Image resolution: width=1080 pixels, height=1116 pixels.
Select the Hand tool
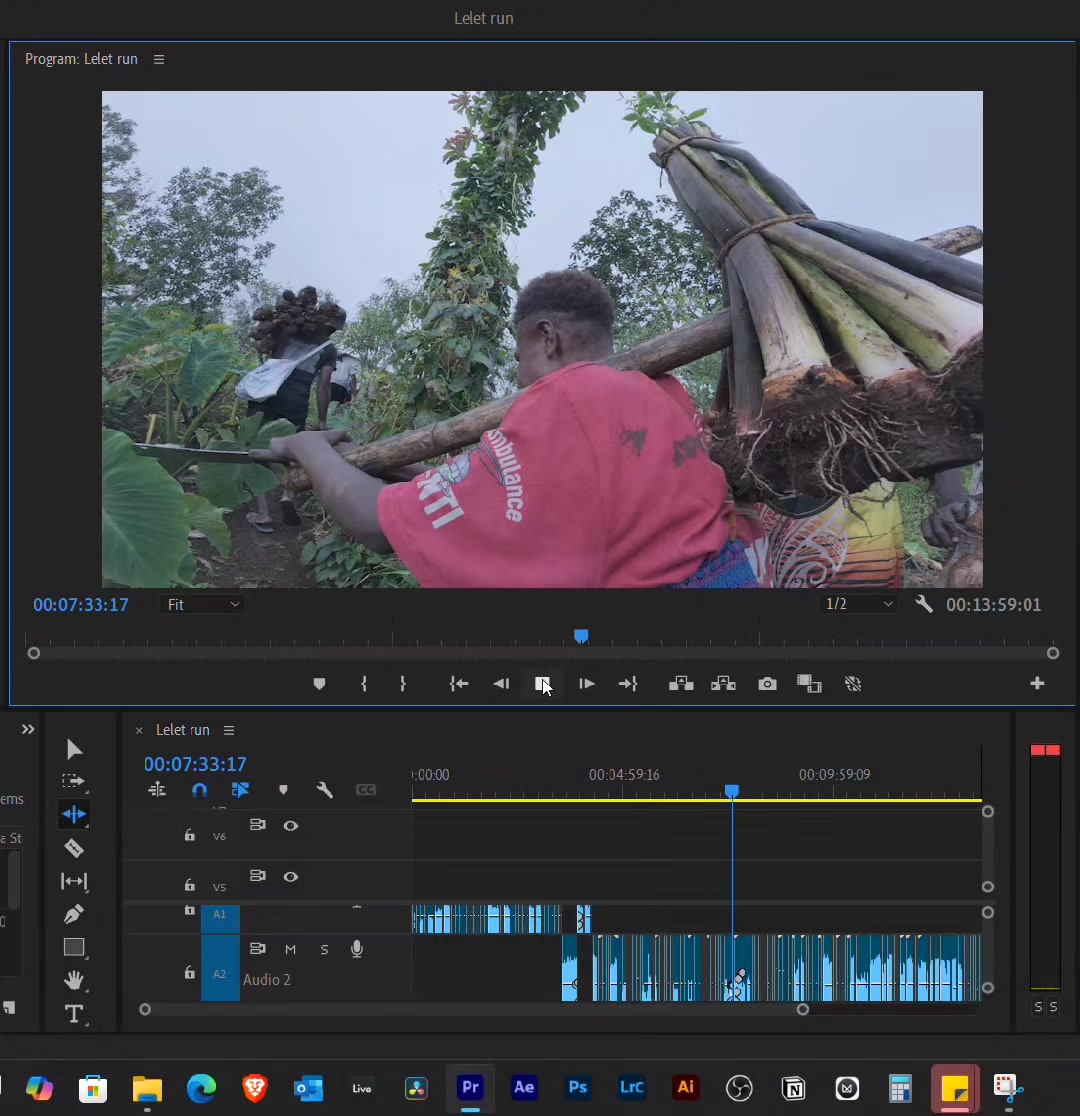[74, 981]
